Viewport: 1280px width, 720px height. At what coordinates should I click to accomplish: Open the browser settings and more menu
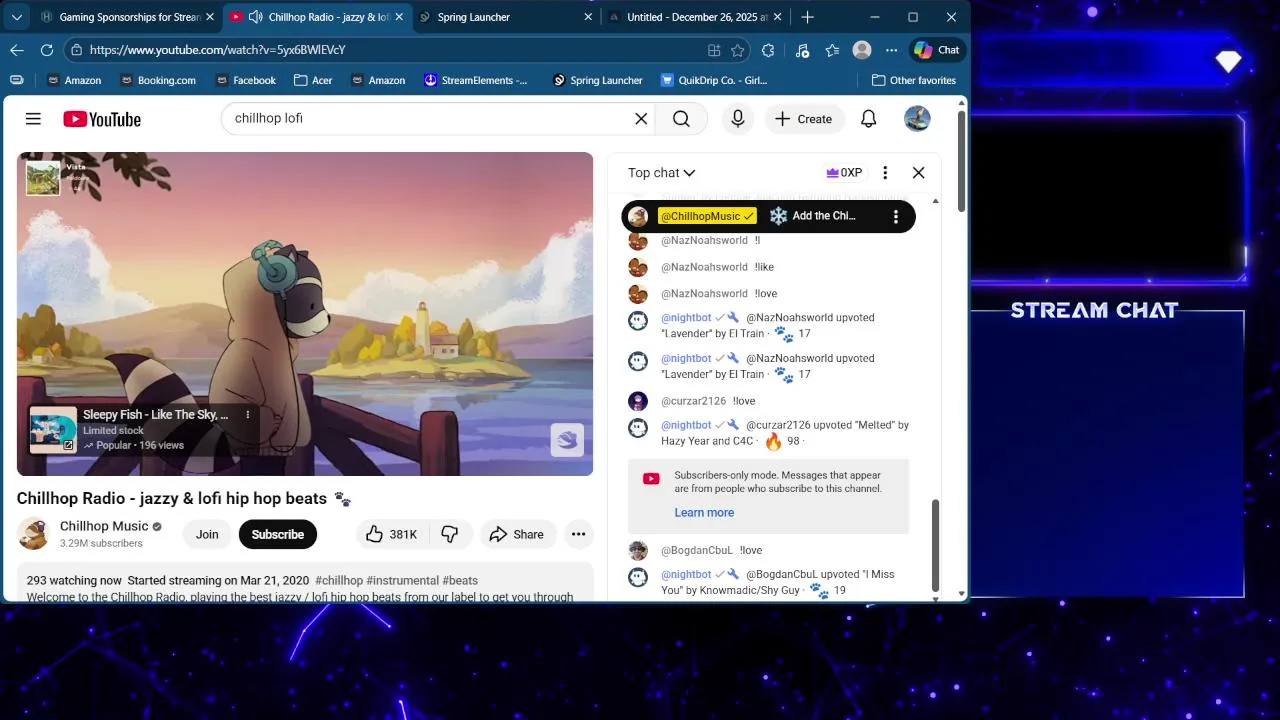(892, 50)
